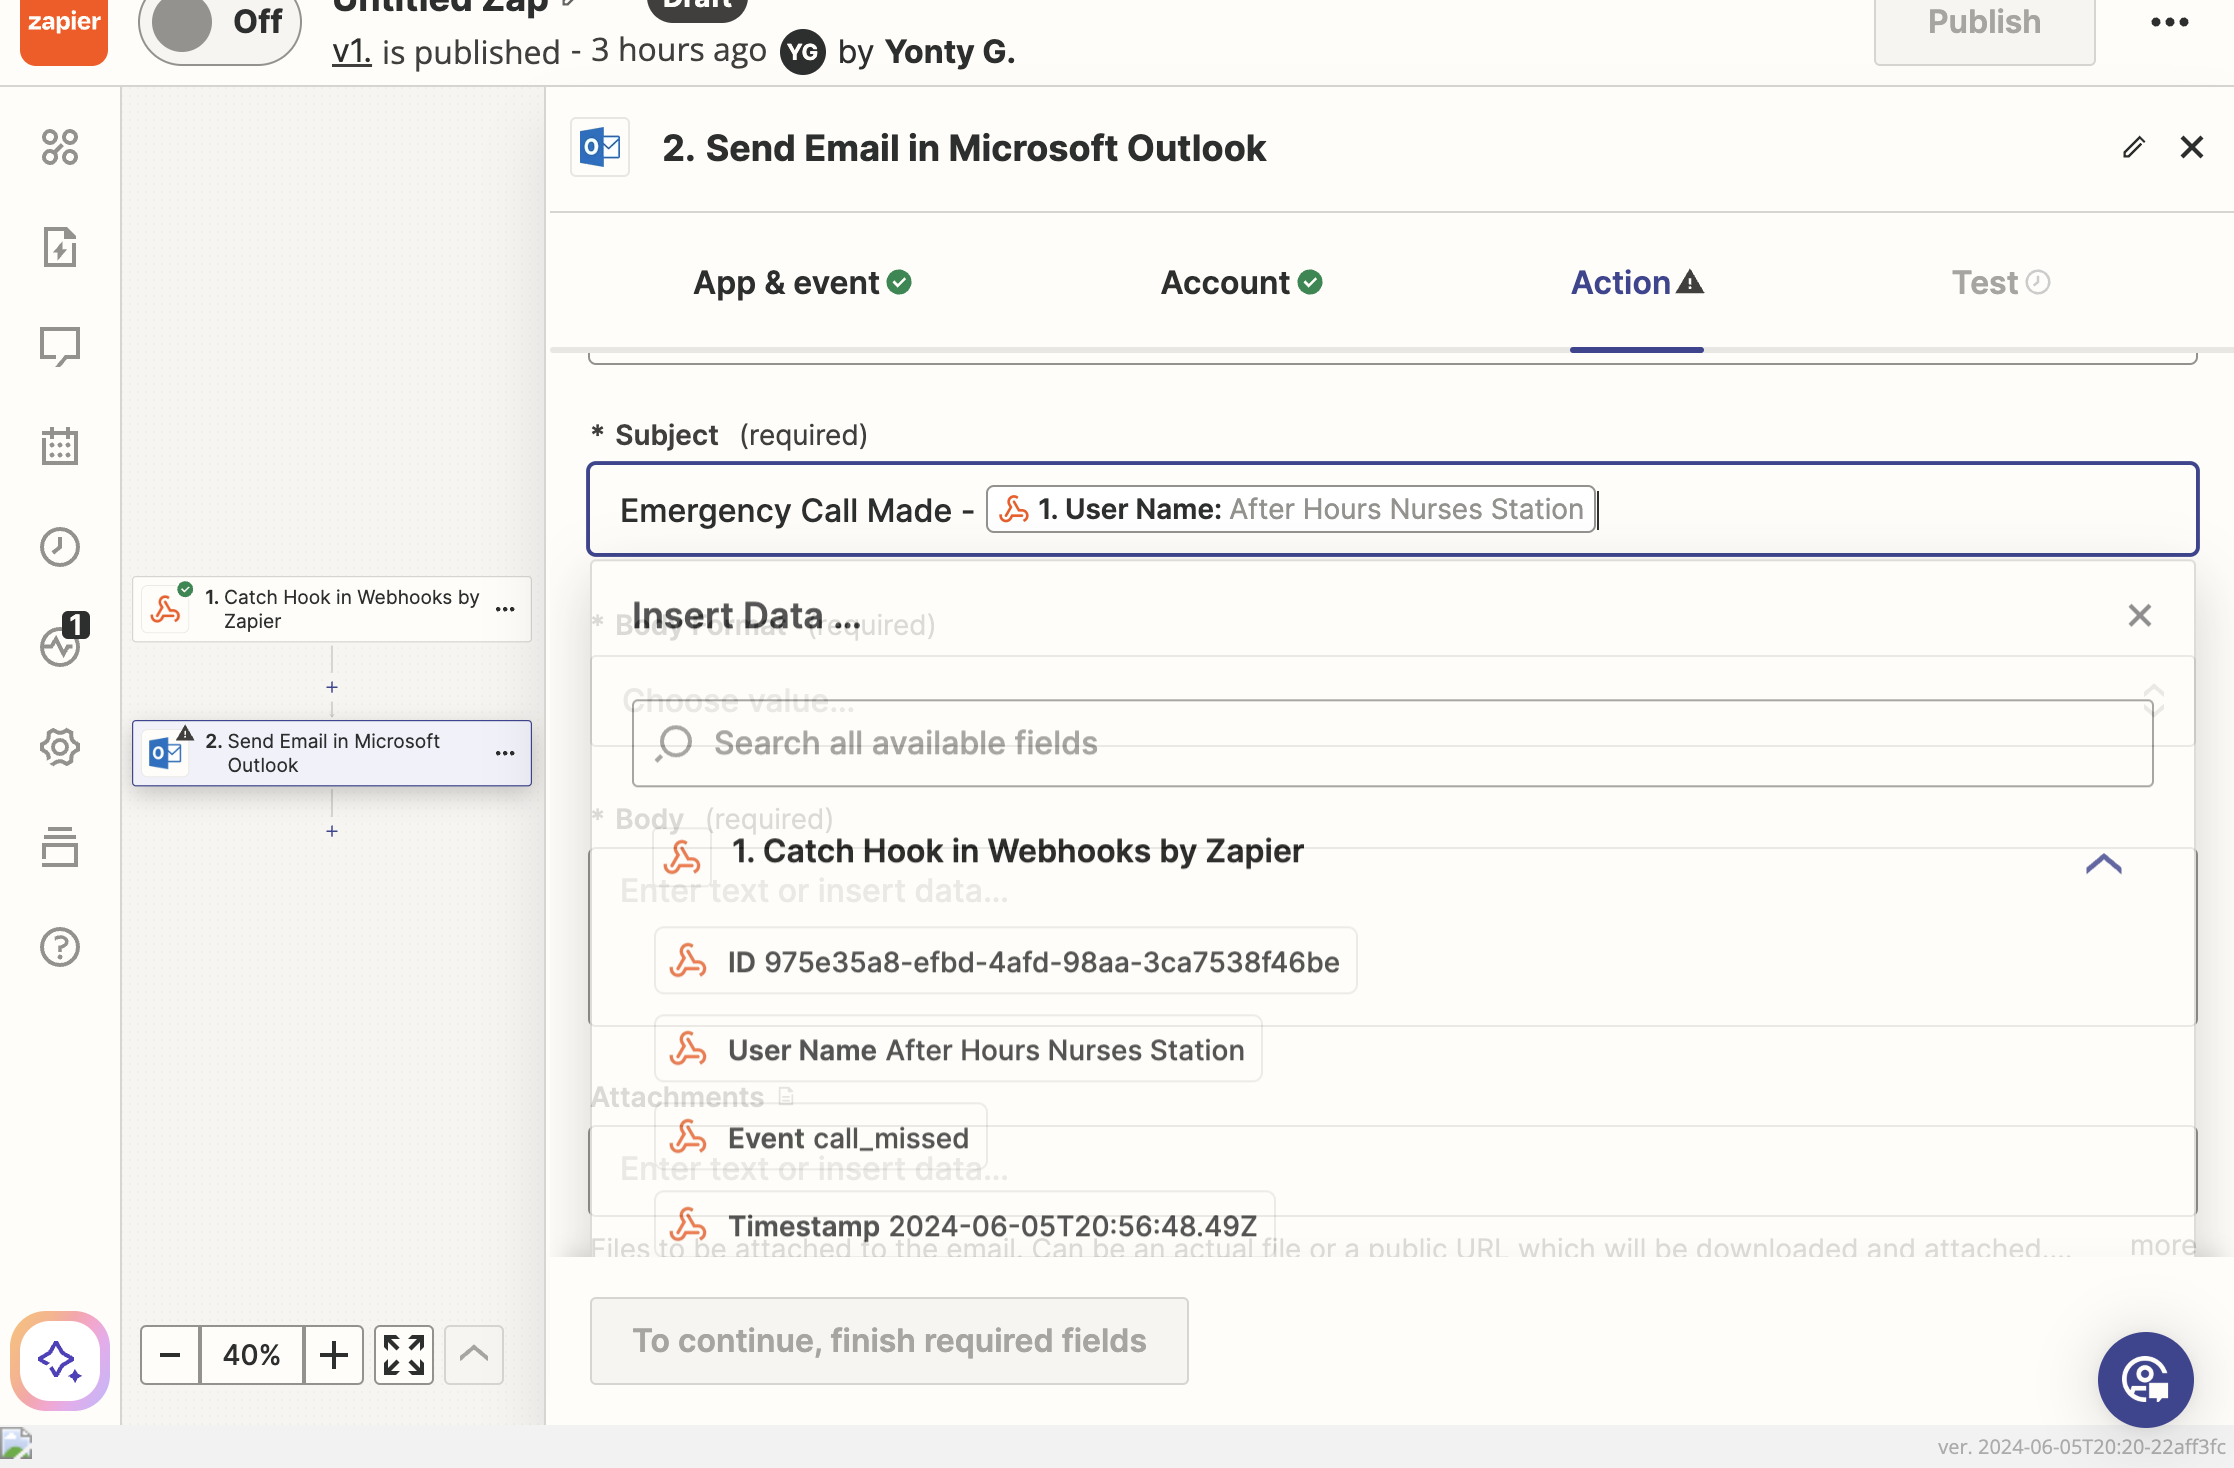Open the calendar schedule icon in sidebar
2234x1468 pixels.
[x=60, y=446]
